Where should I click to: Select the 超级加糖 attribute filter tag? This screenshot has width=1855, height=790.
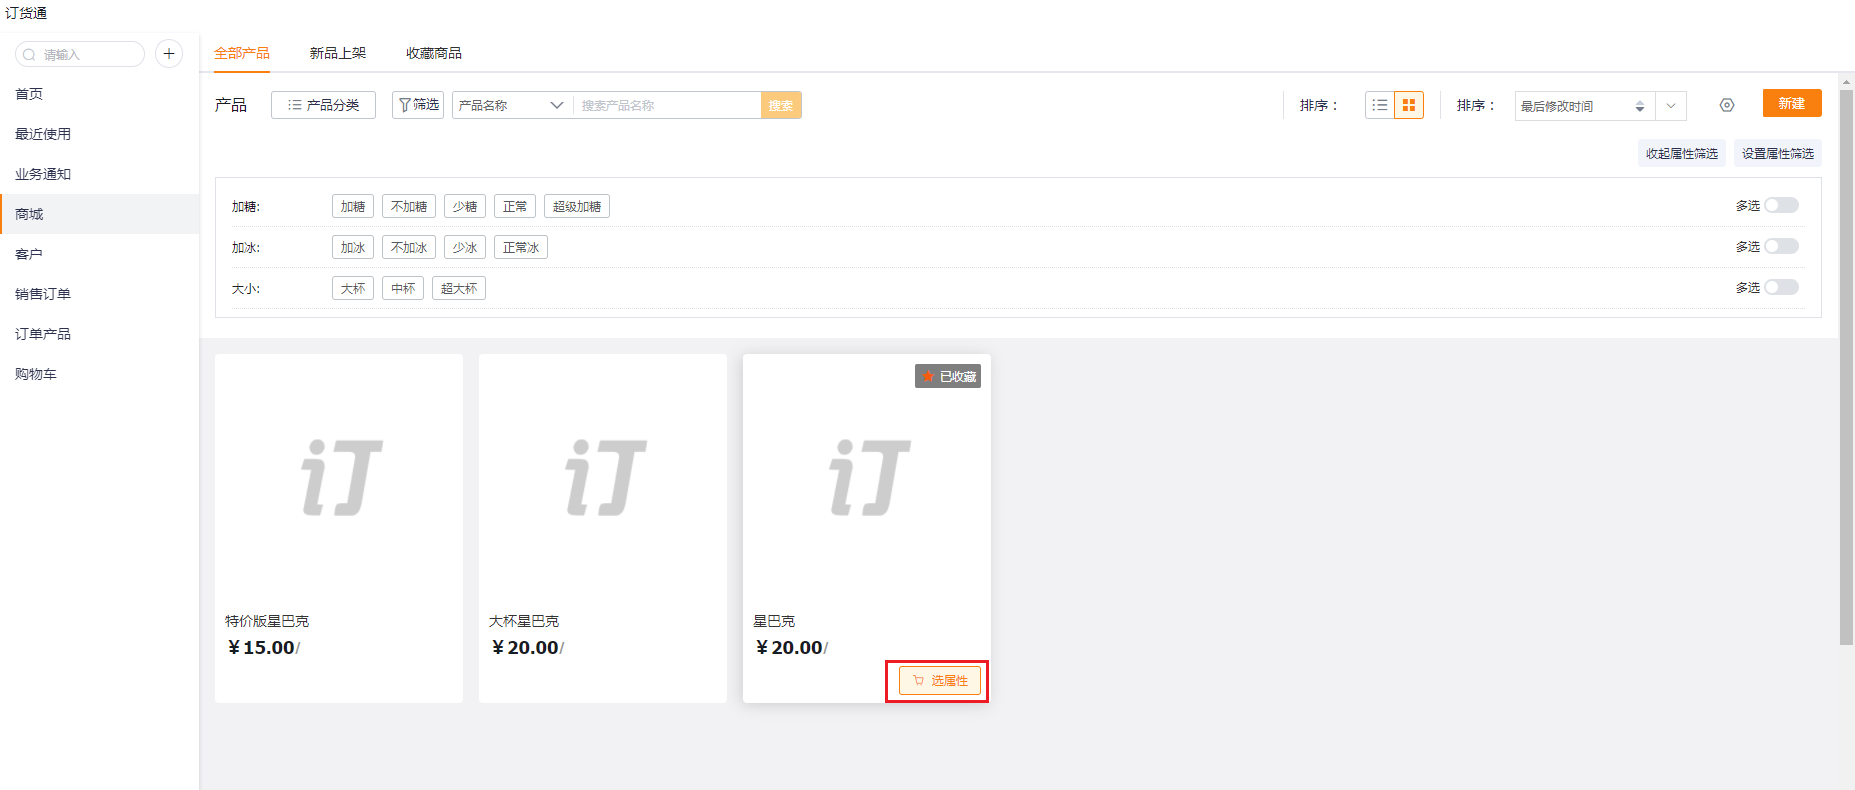pos(577,206)
